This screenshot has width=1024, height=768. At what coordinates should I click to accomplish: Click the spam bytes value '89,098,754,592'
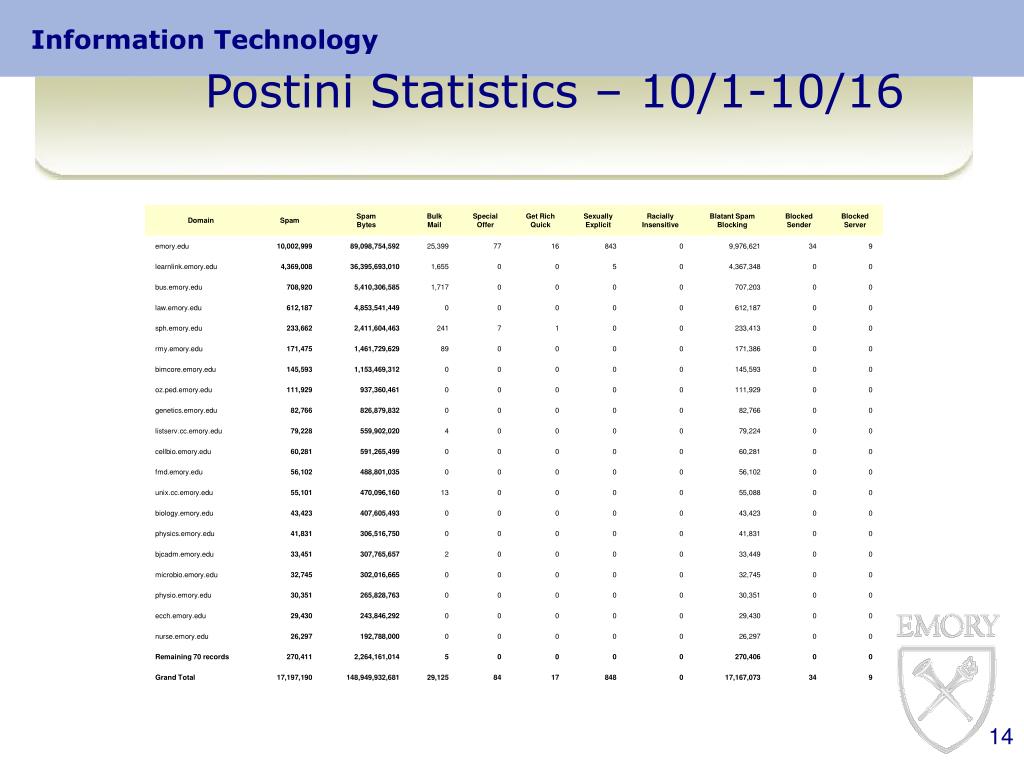375,247
